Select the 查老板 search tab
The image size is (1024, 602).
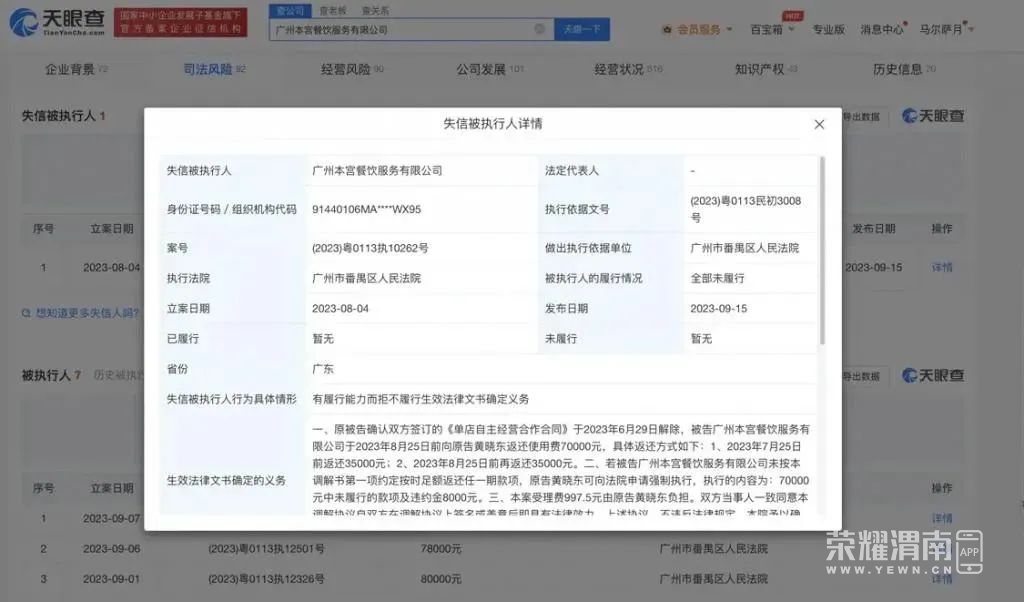[333, 10]
